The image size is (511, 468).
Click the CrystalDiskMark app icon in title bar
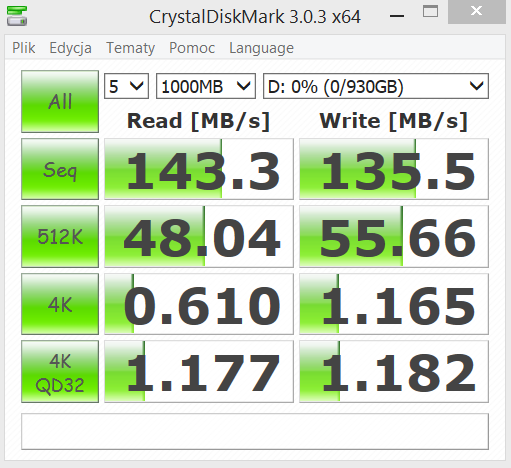point(17,16)
